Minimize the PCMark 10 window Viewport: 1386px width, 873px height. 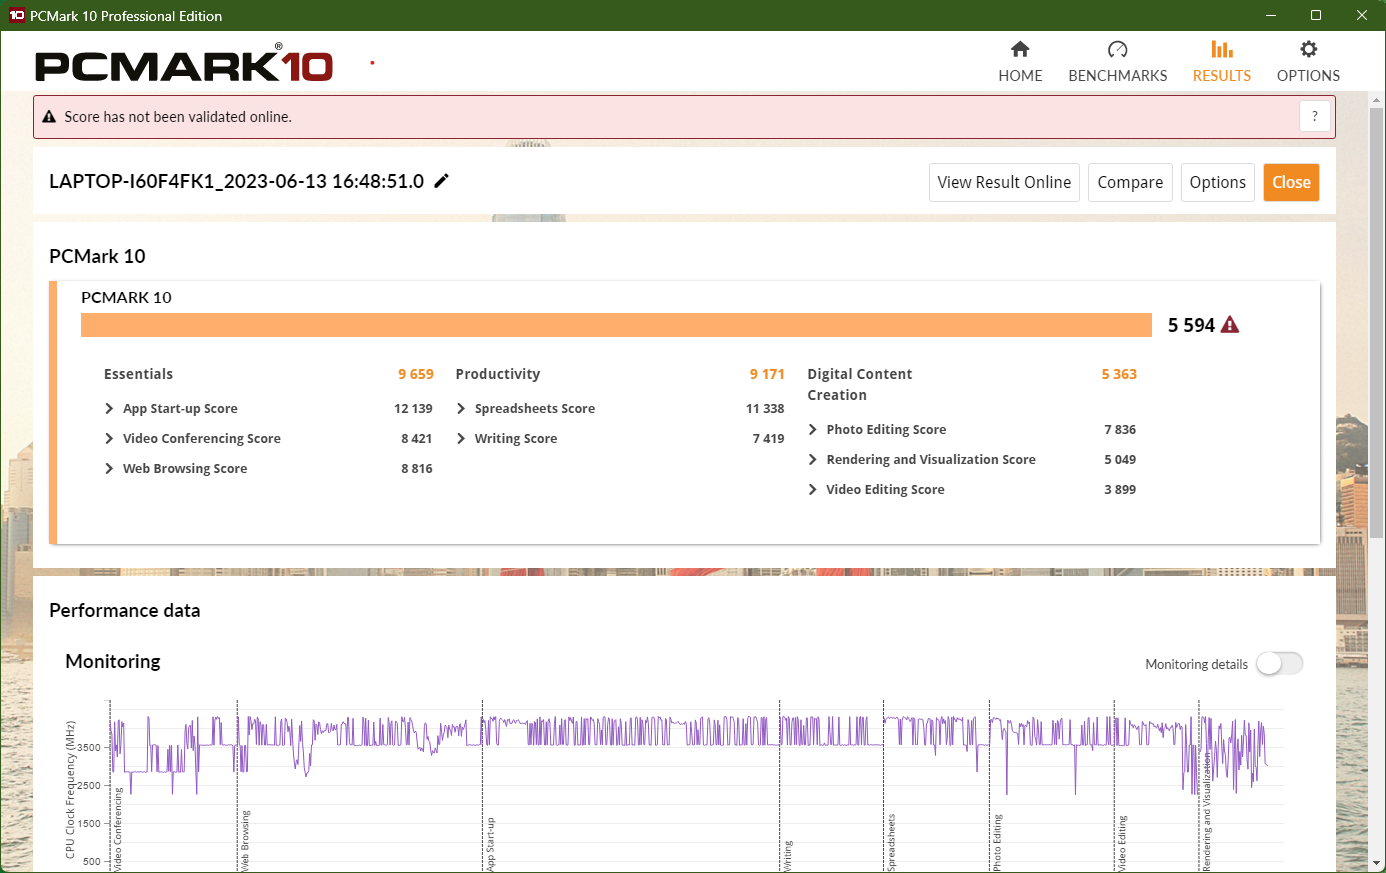coord(1271,15)
